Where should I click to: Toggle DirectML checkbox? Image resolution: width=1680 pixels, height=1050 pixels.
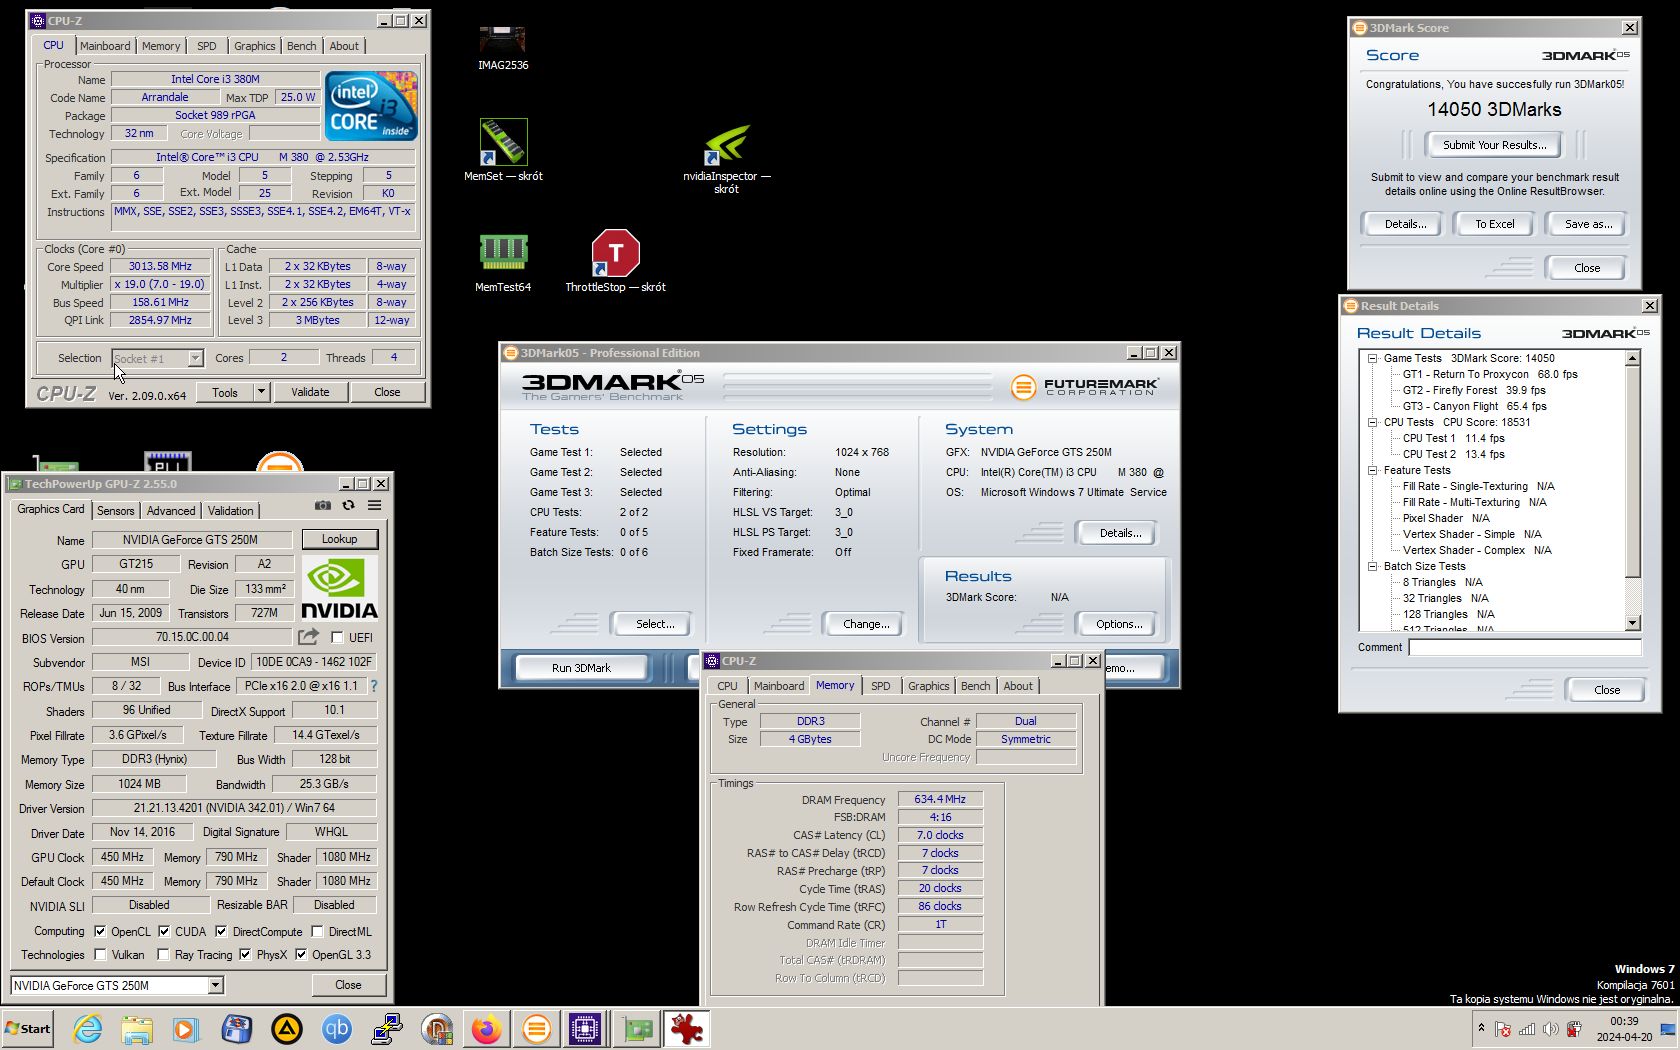coord(317,931)
